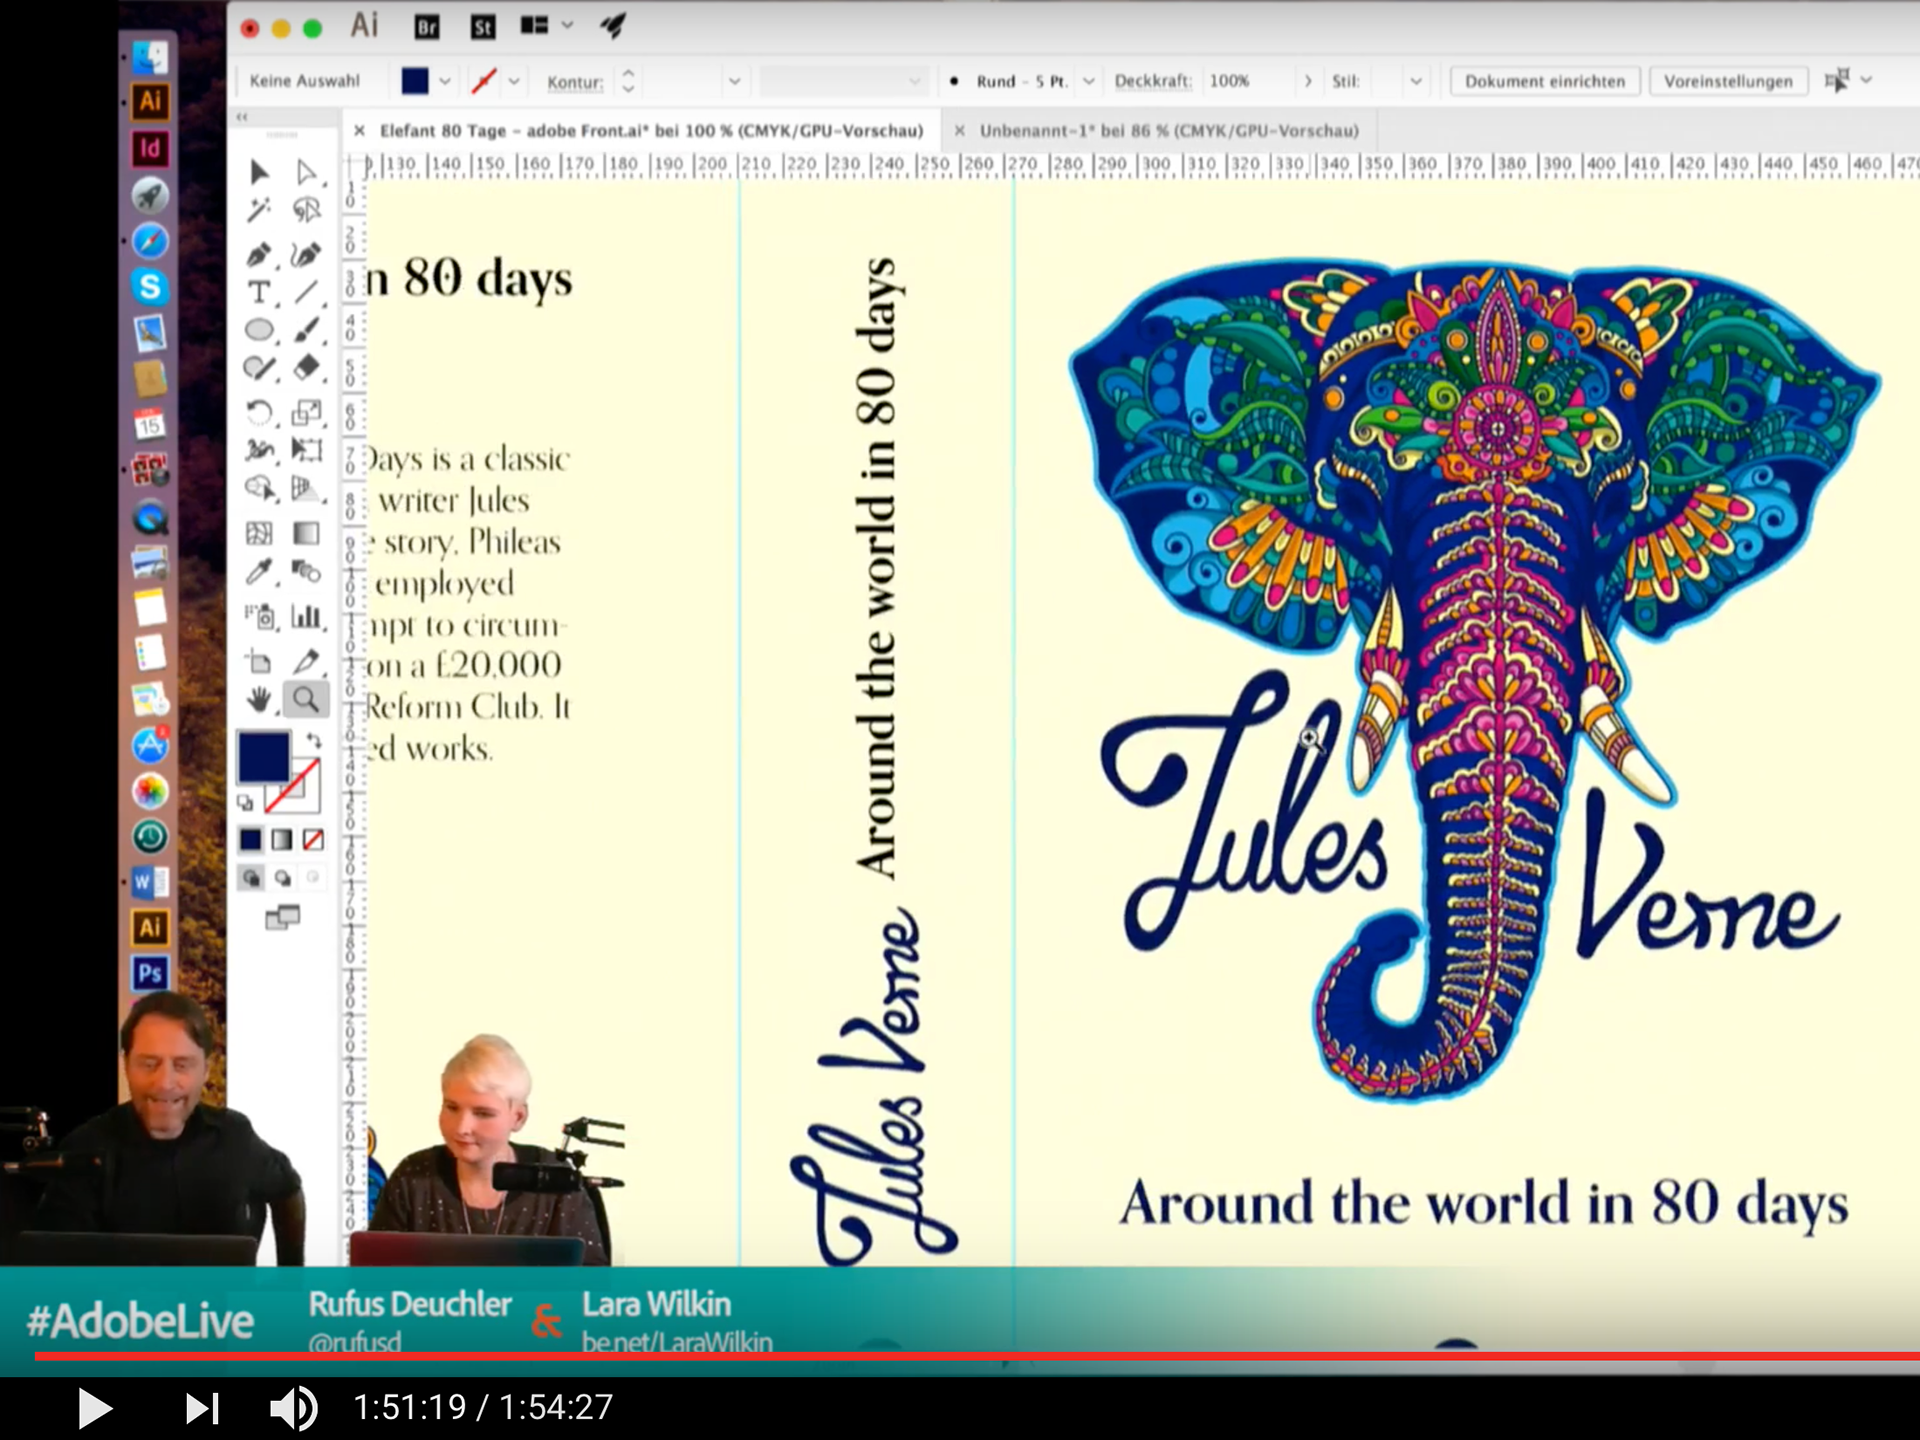Select the Gradient tool
Screen dimensions: 1920x1440
point(307,533)
